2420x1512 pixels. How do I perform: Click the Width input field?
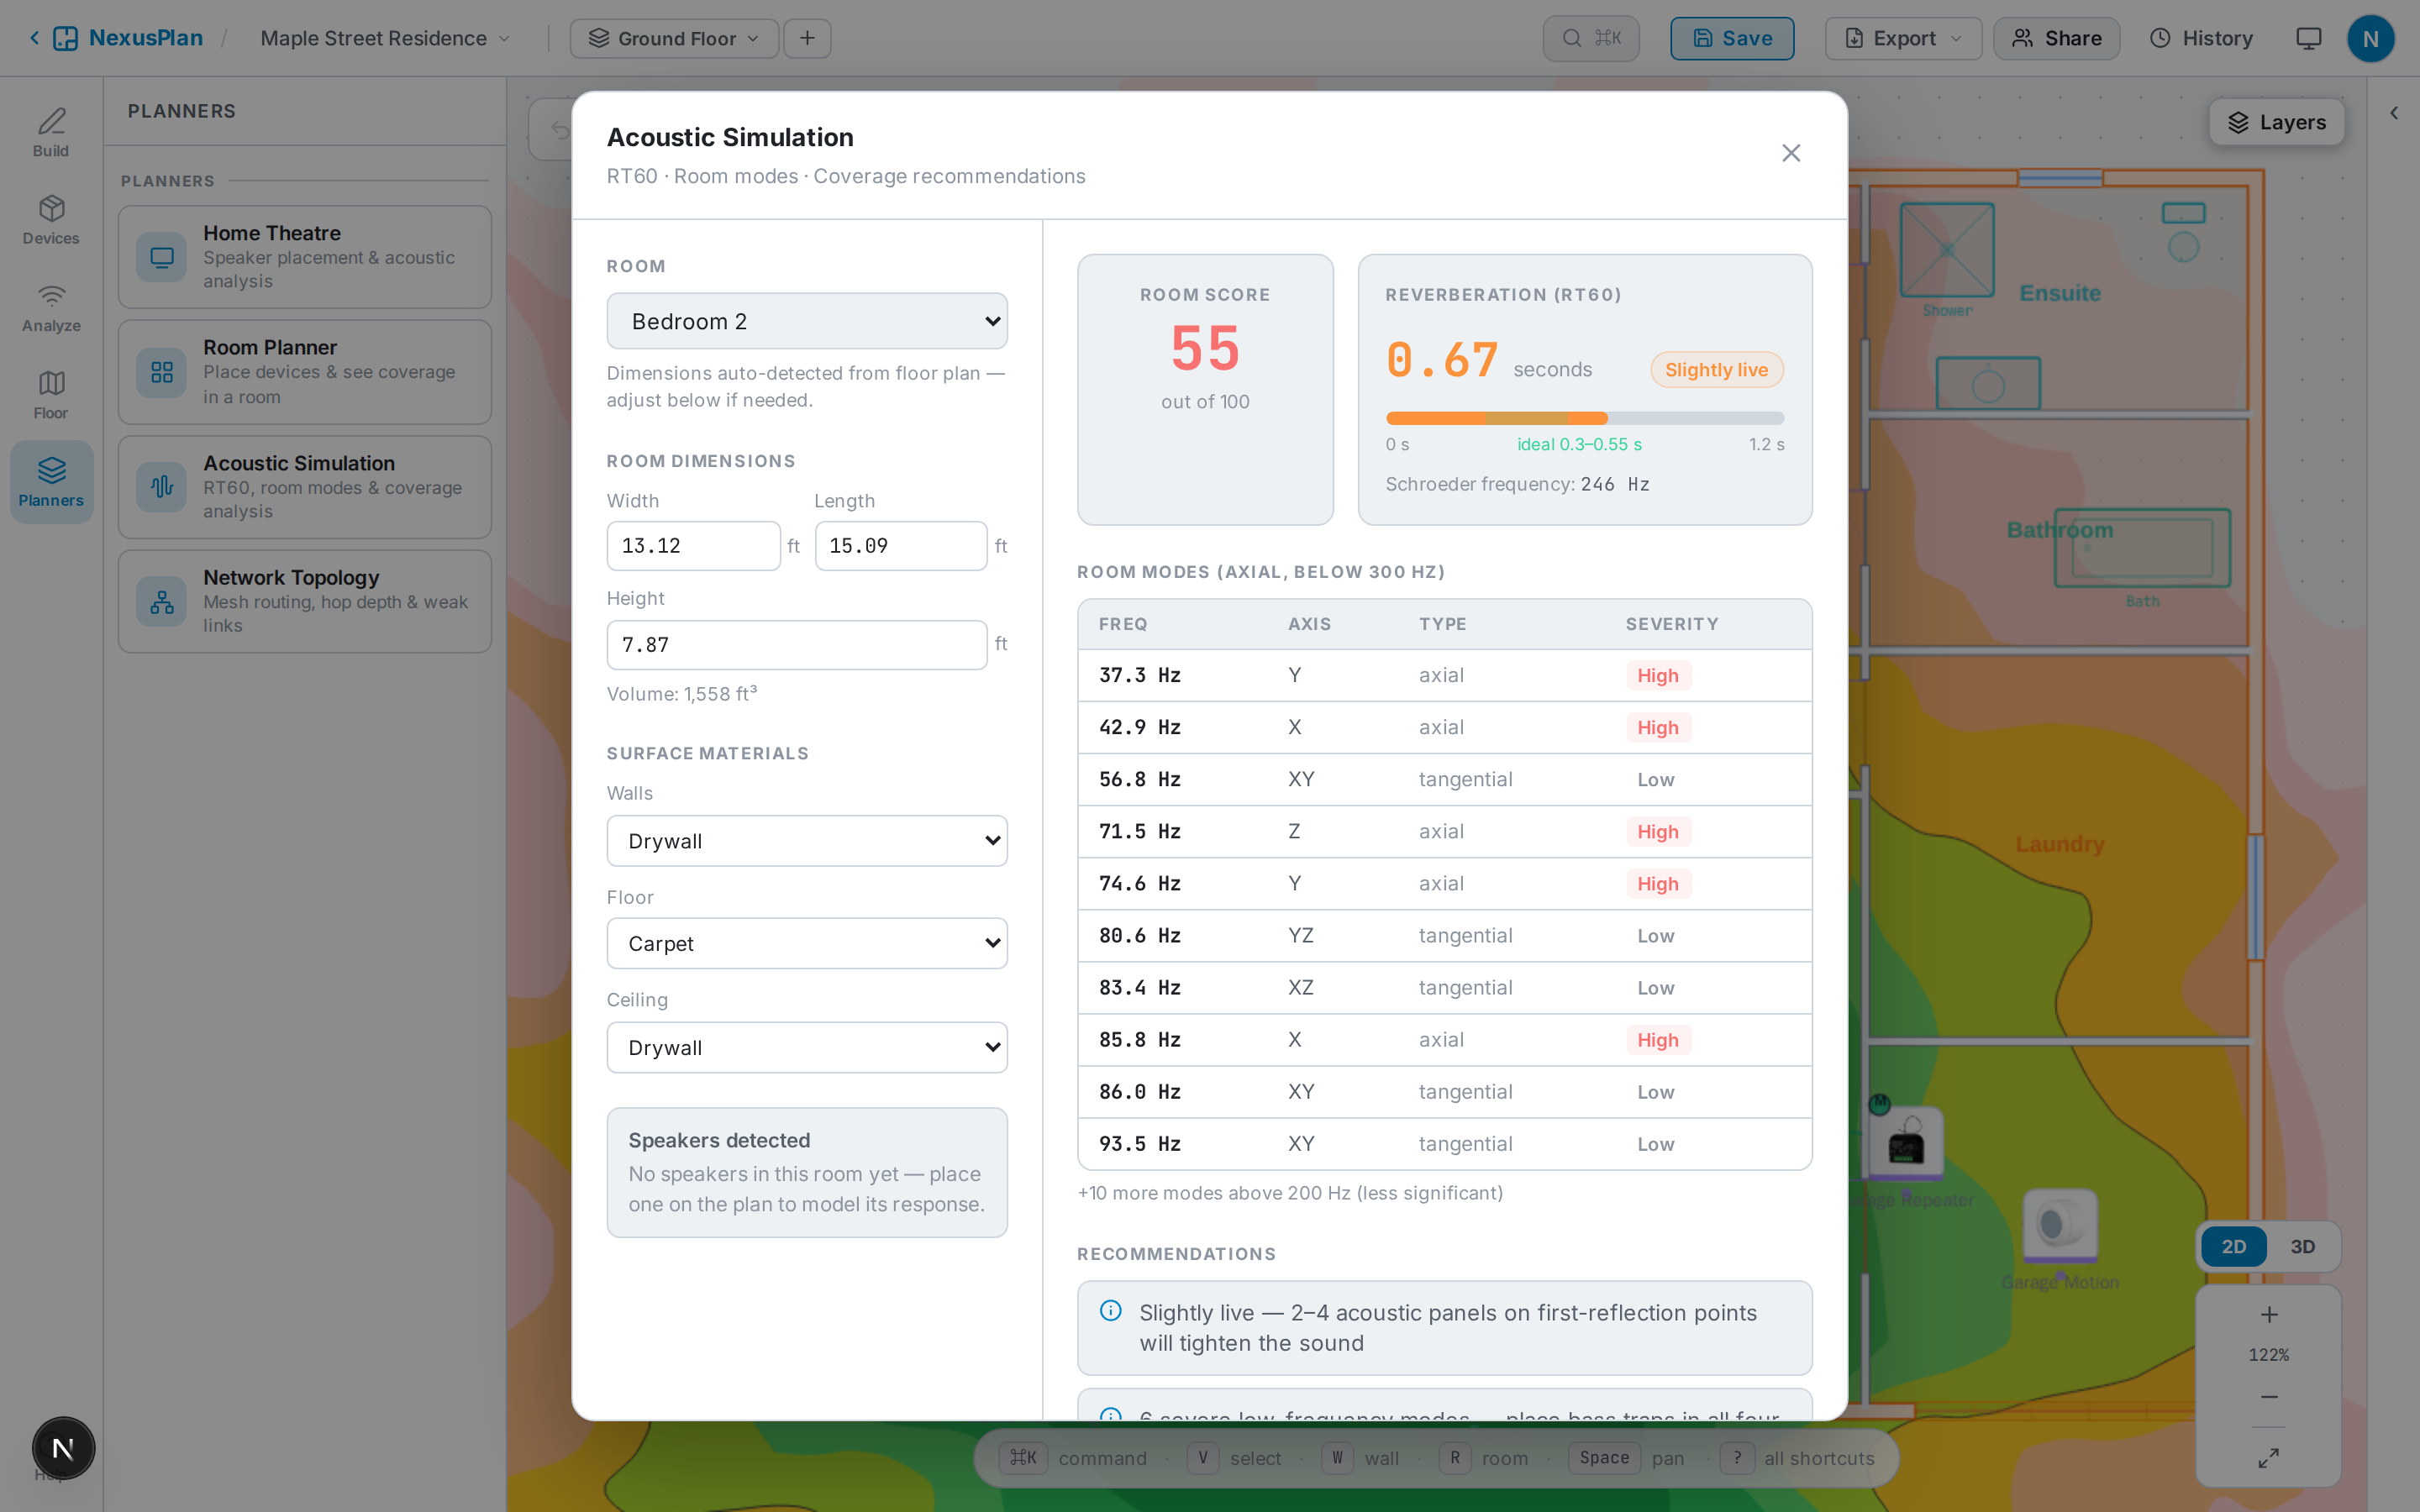point(693,546)
